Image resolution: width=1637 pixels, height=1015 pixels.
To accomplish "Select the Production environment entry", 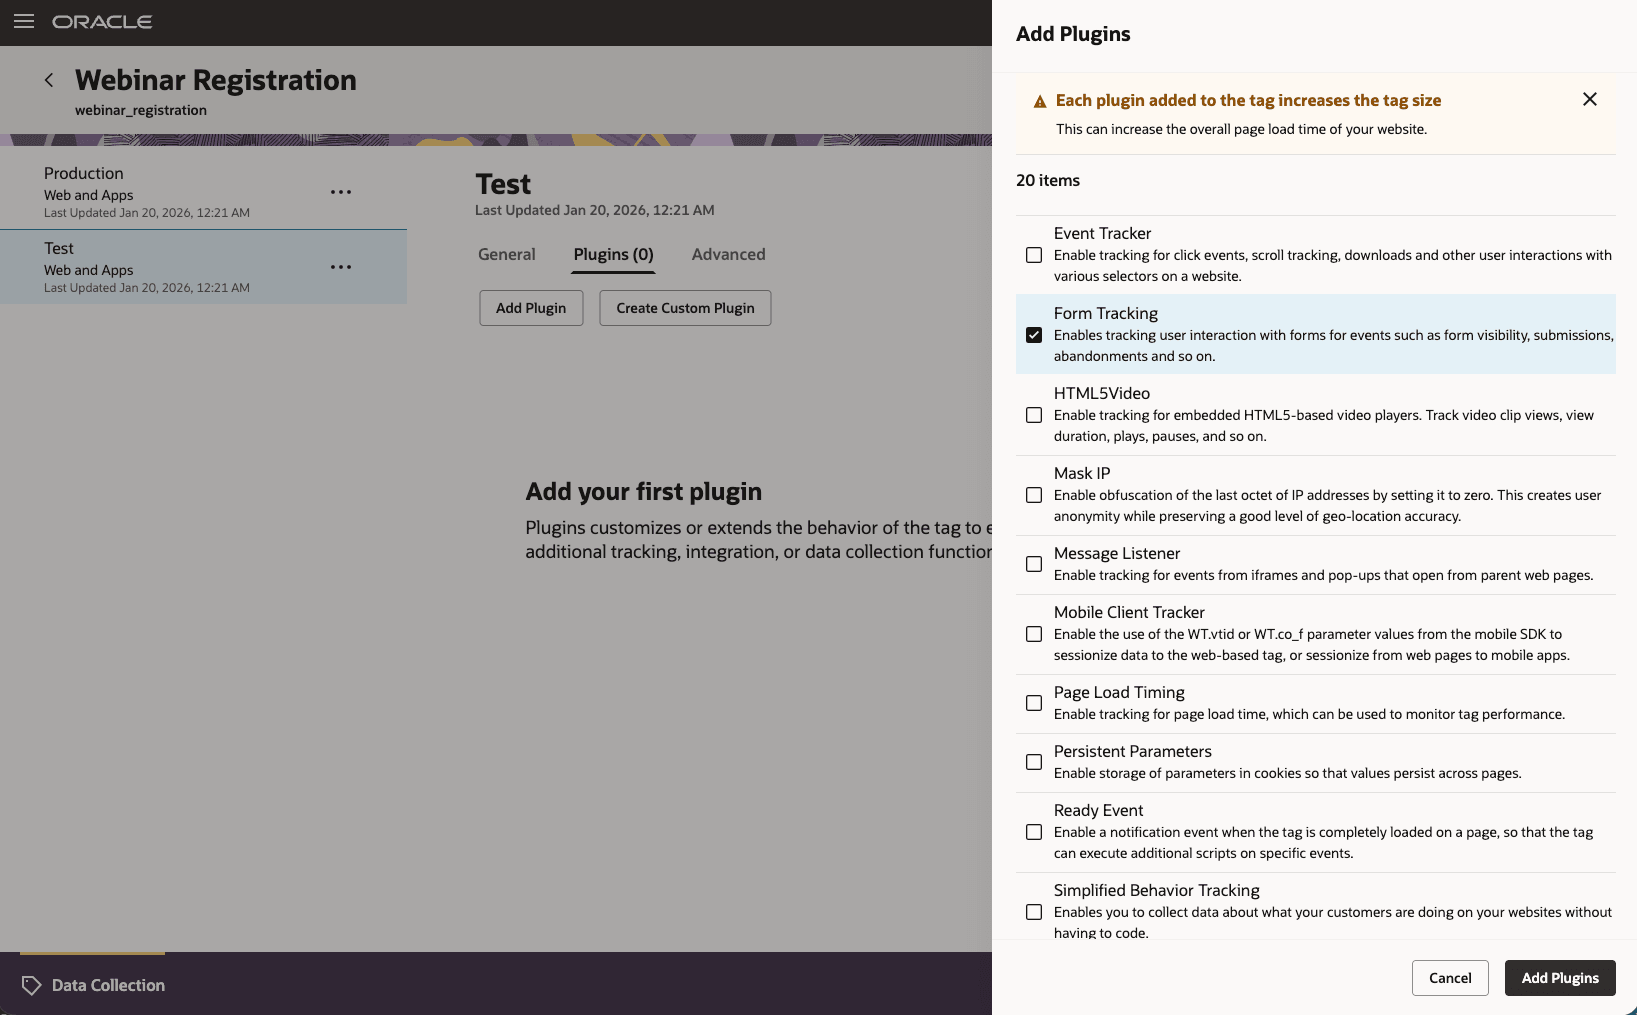I will pos(150,190).
